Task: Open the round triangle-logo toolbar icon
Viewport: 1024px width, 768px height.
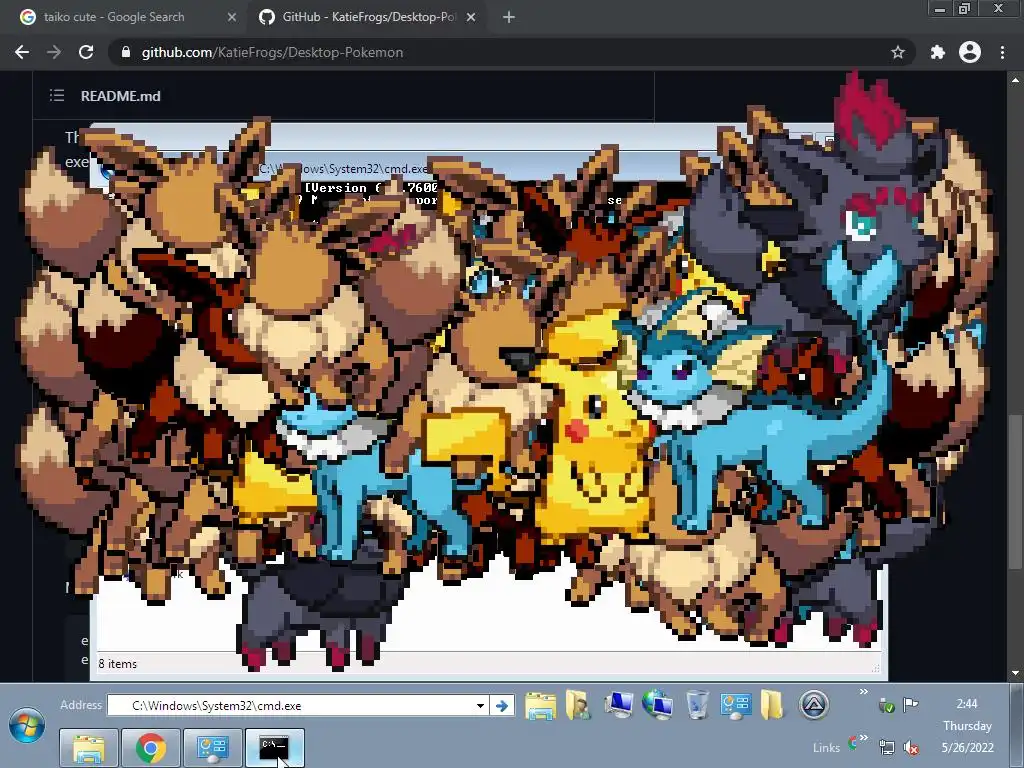Action: [814, 705]
